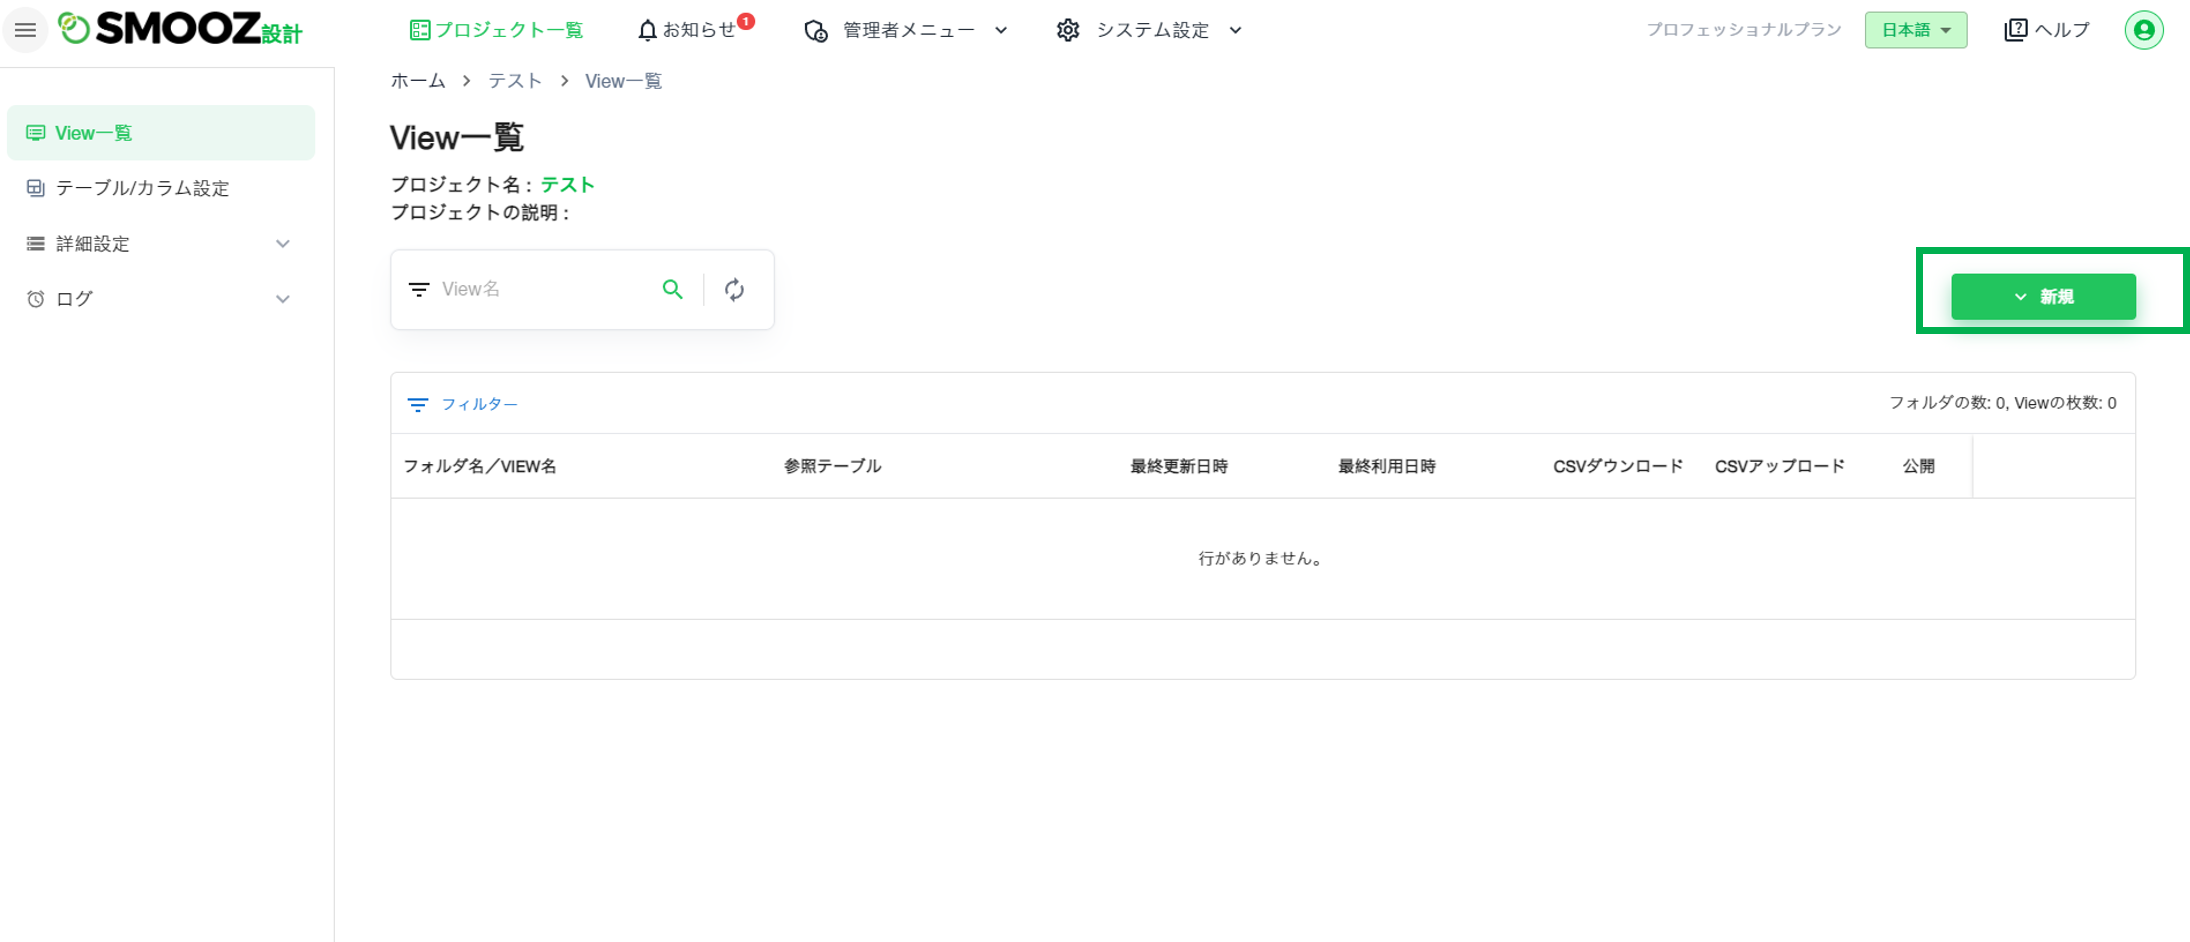Click the CSVアップロード column header

click(1780, 466)
